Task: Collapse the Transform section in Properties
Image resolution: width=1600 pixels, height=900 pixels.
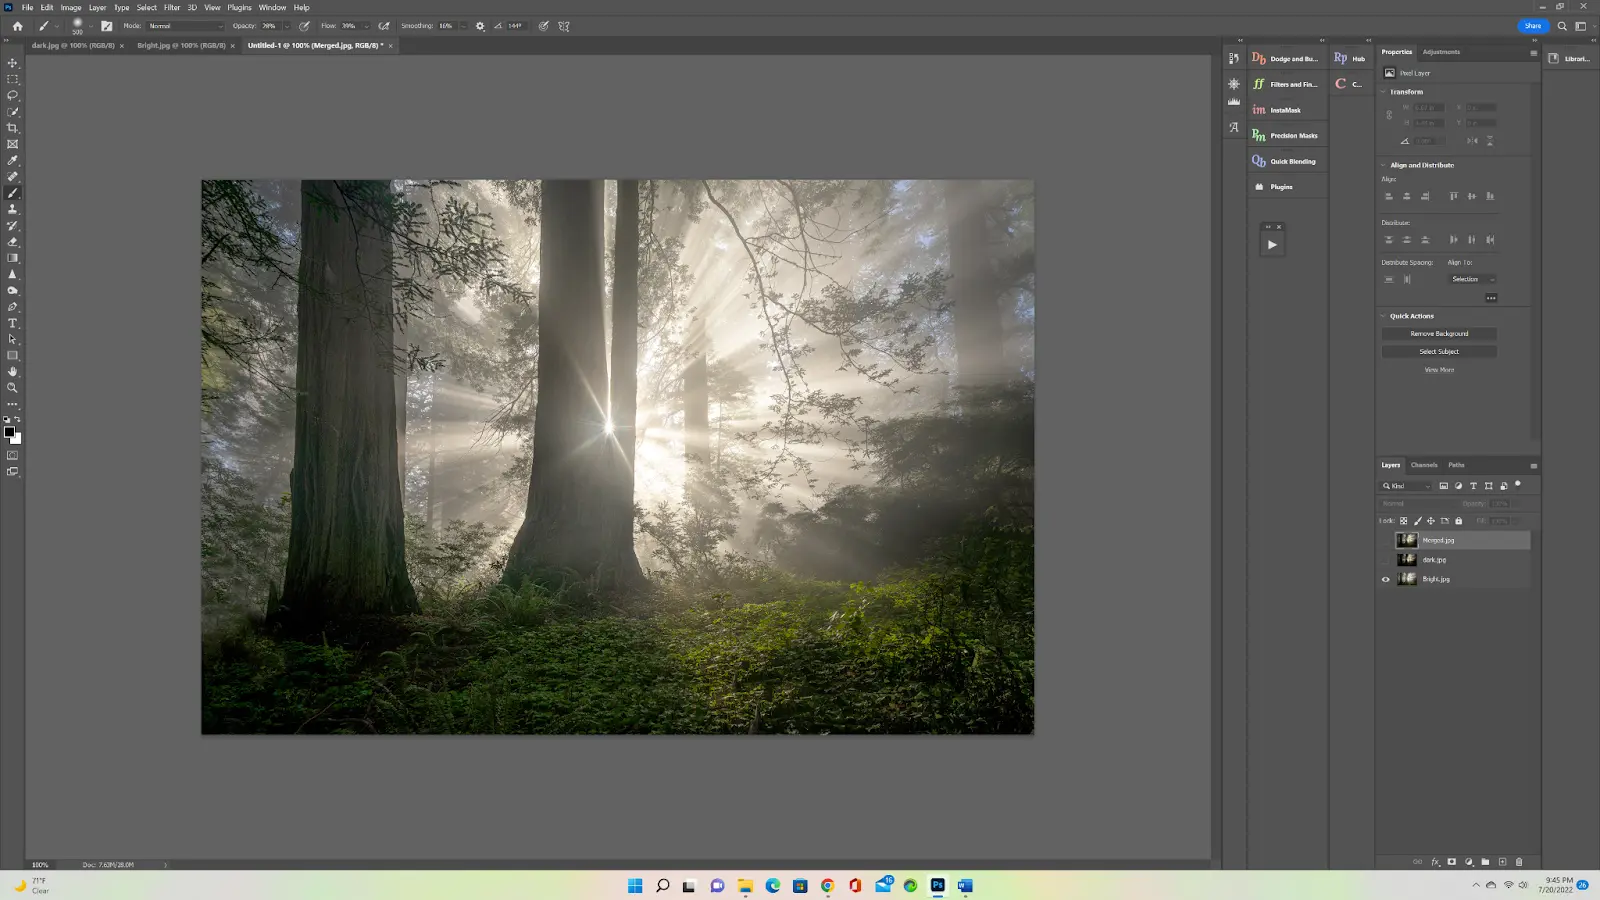Action: coord(1383,91)
